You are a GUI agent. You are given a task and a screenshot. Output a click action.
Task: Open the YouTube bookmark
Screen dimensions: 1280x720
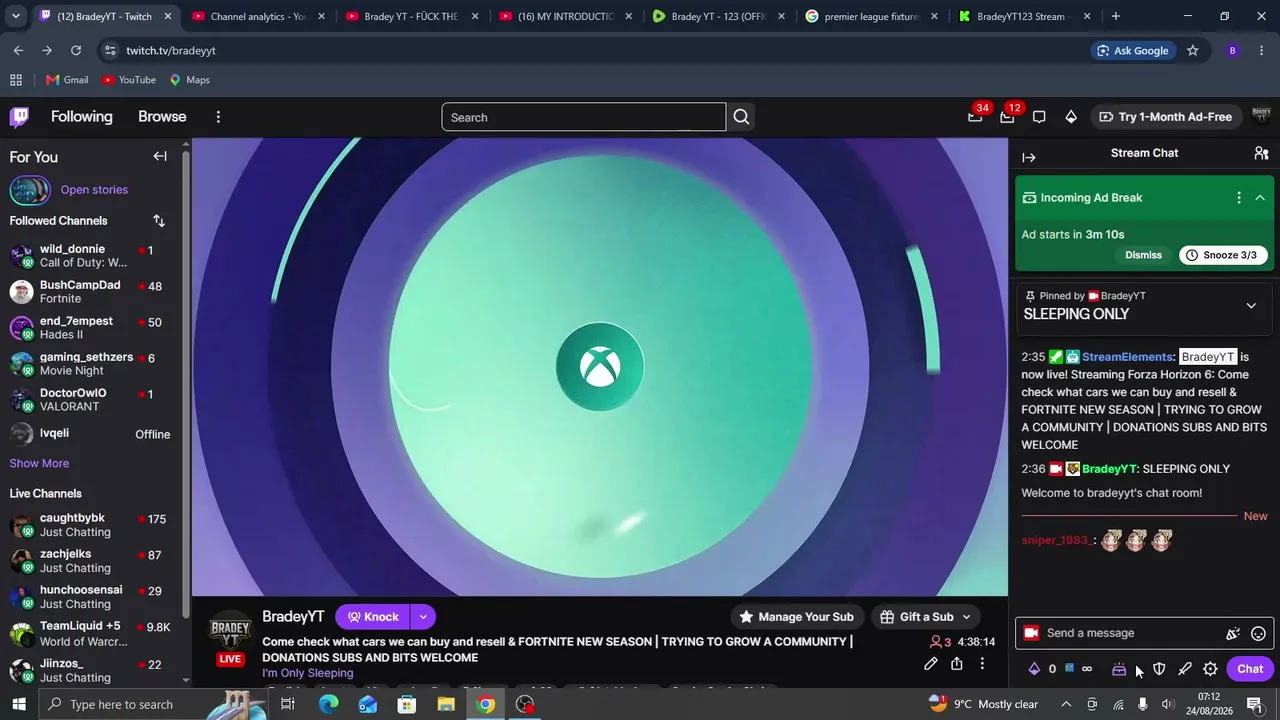coord(129,80)
